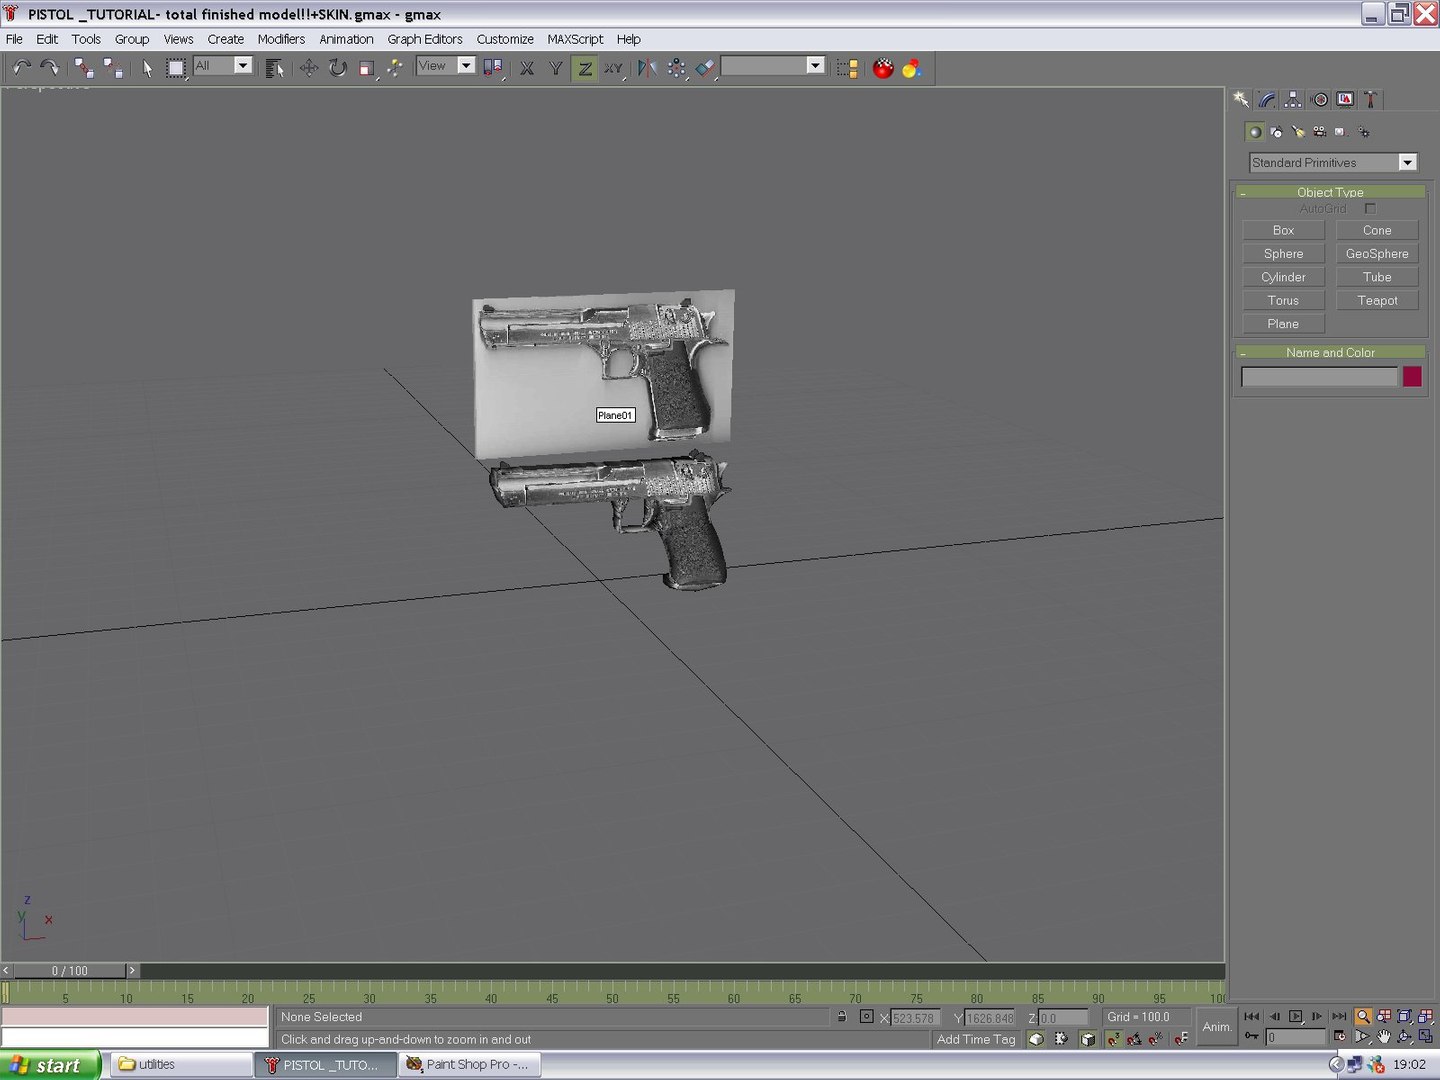Switch to the Utilities hammer tab
Image resolution: width=1440 pixels, height=1080 pixels.
point(1371,99)
